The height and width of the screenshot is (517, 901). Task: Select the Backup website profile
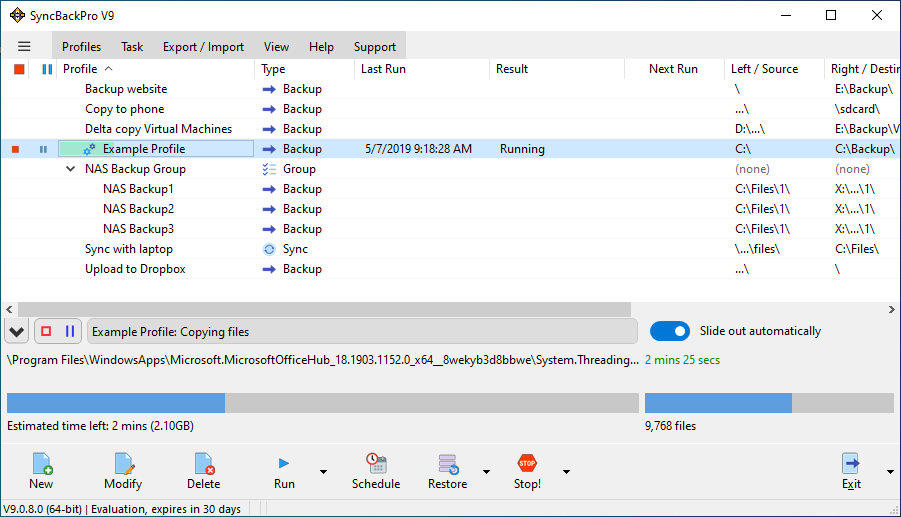click(x=126, y=89)
